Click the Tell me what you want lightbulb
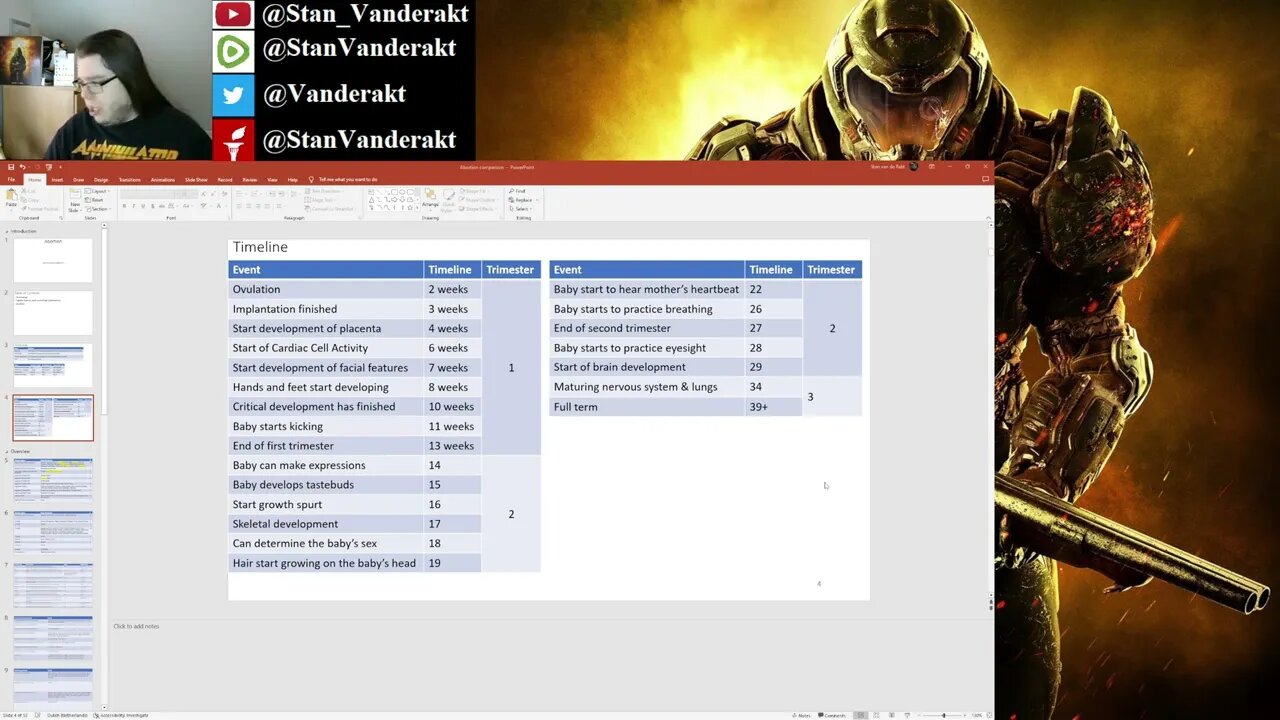The width and height of the screenshot is (1280, 720). click(x=311, y=180)
